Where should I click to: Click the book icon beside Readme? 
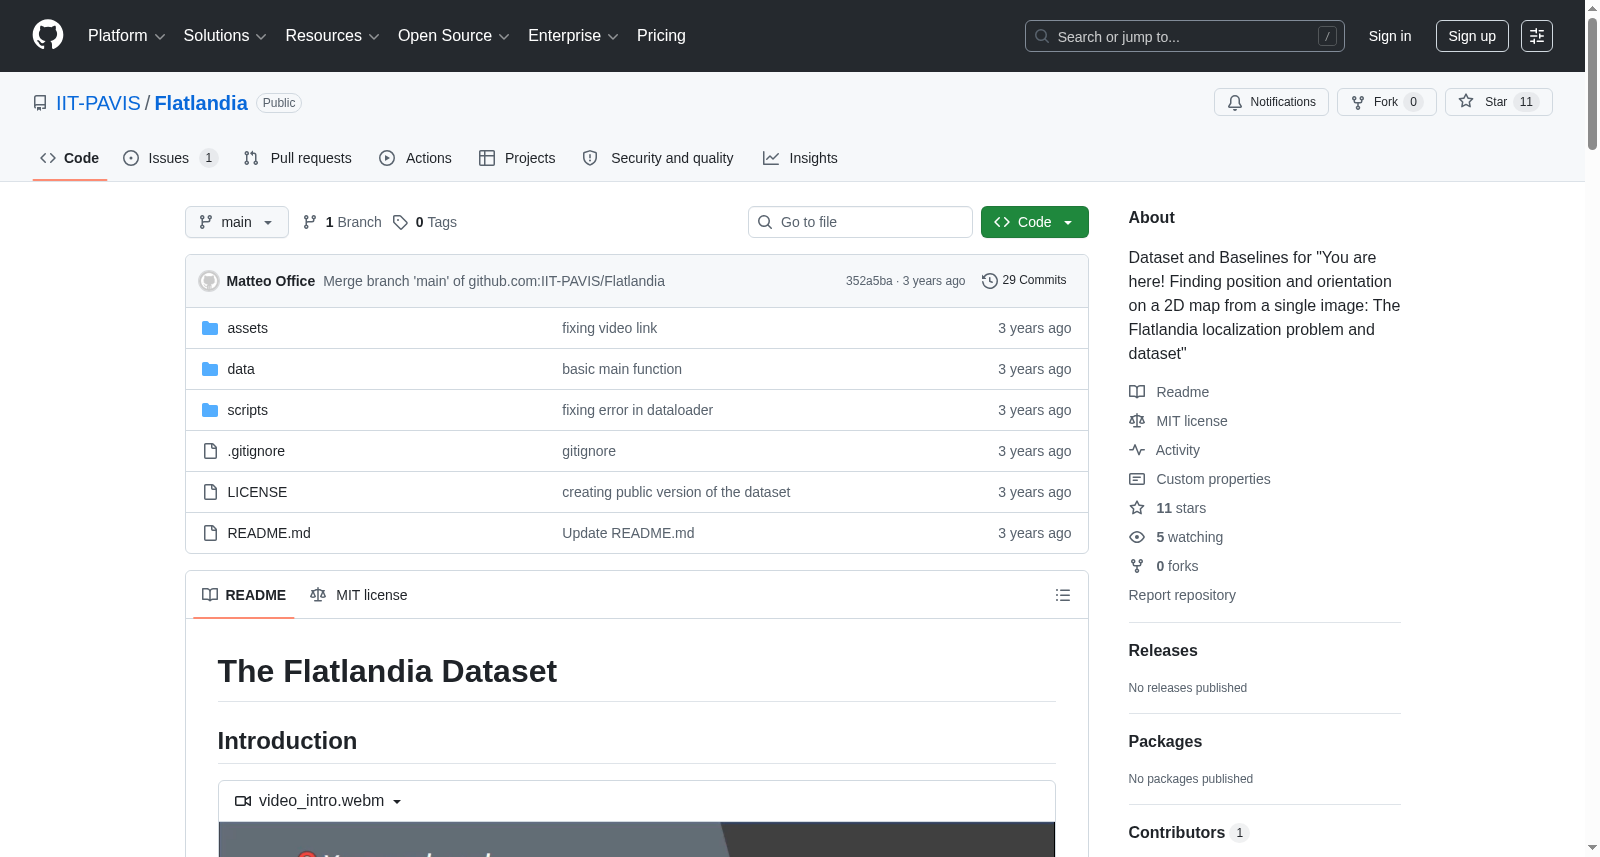(1137, 392)
